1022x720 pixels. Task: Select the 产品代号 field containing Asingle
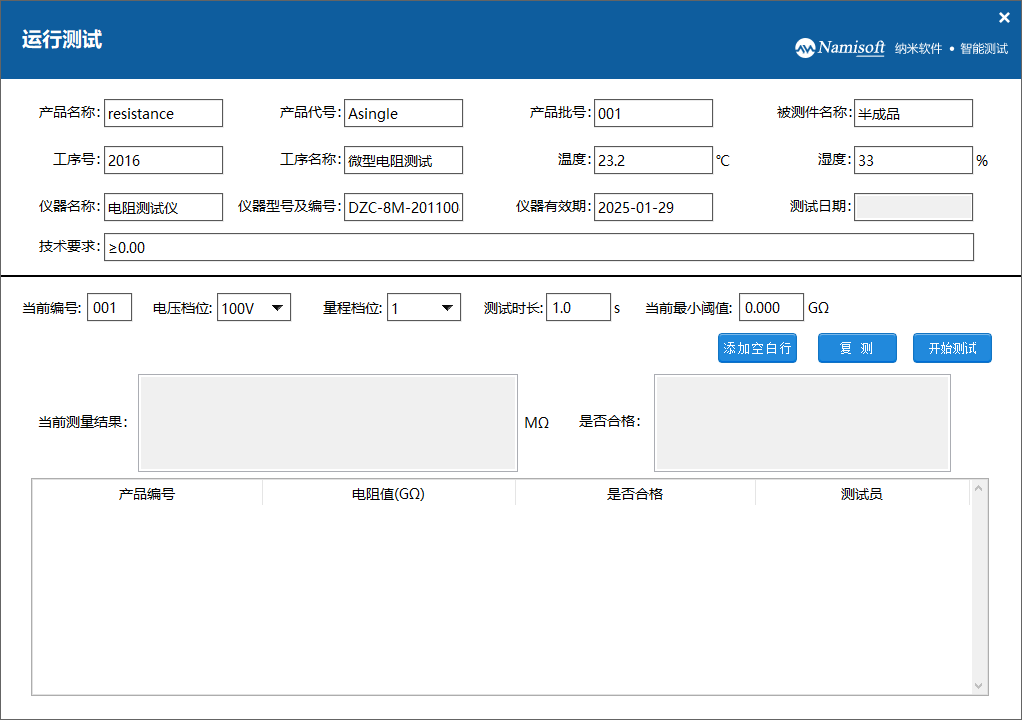(x=403, y=113)
